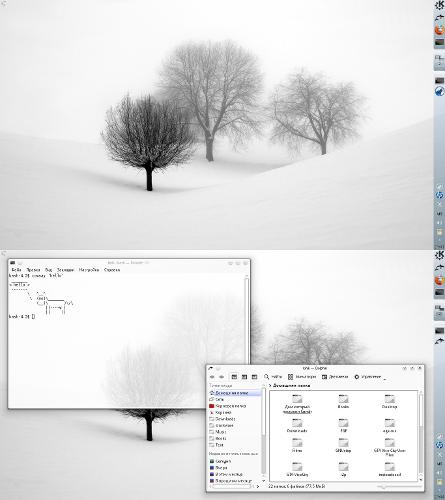The image size is (445, 500).
Task: Select the red Root folder entry in Places
Action: (x=235, y=406)
